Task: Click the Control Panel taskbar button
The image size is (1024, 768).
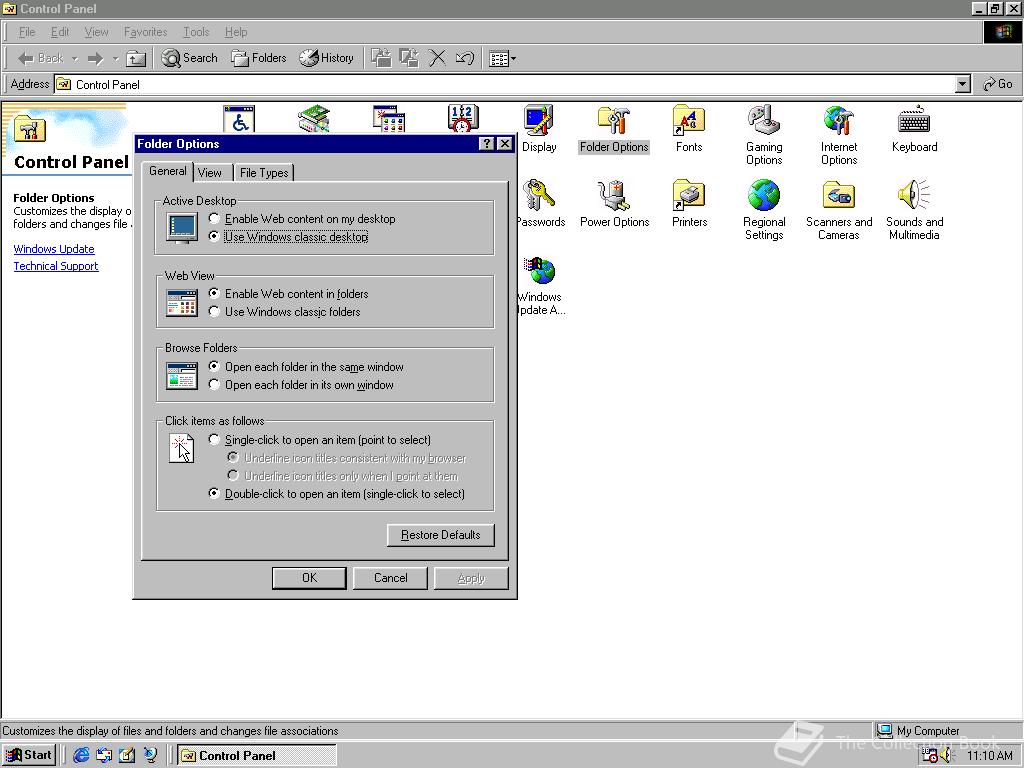Action: point(257,756)
